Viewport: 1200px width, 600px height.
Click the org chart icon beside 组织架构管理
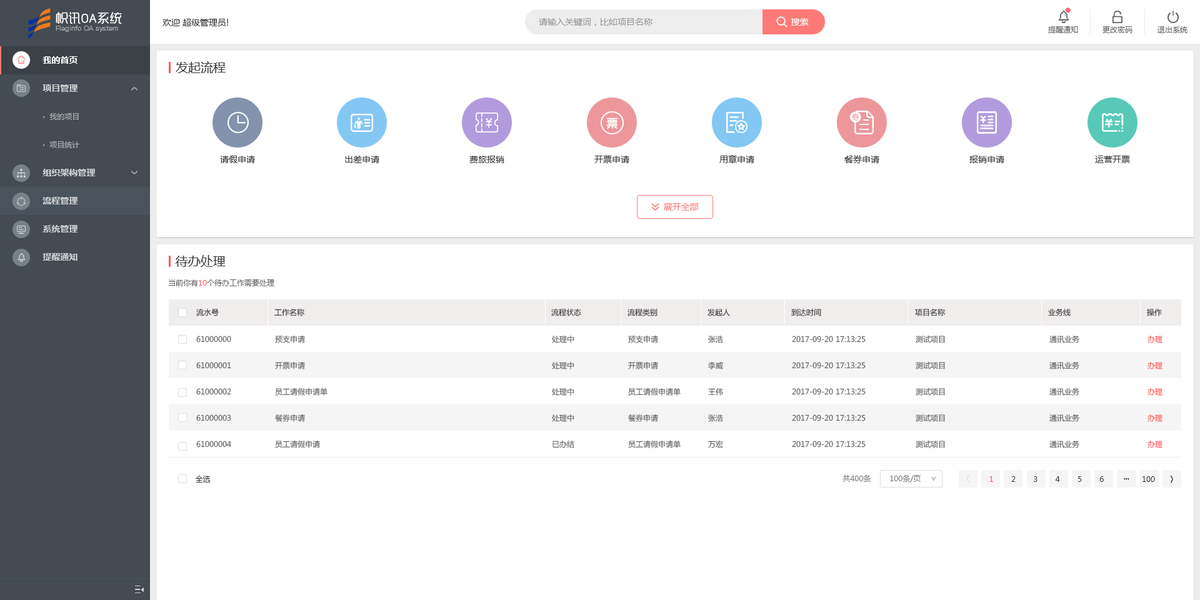pyautogui.click(x=21, y=173)
